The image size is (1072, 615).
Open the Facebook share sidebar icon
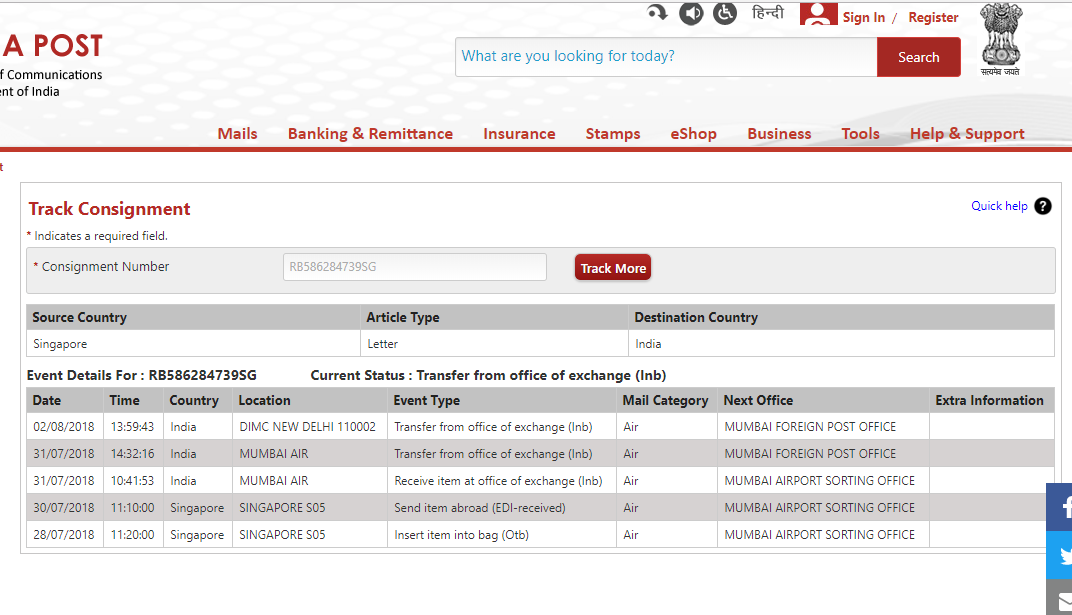[1059, 506]
